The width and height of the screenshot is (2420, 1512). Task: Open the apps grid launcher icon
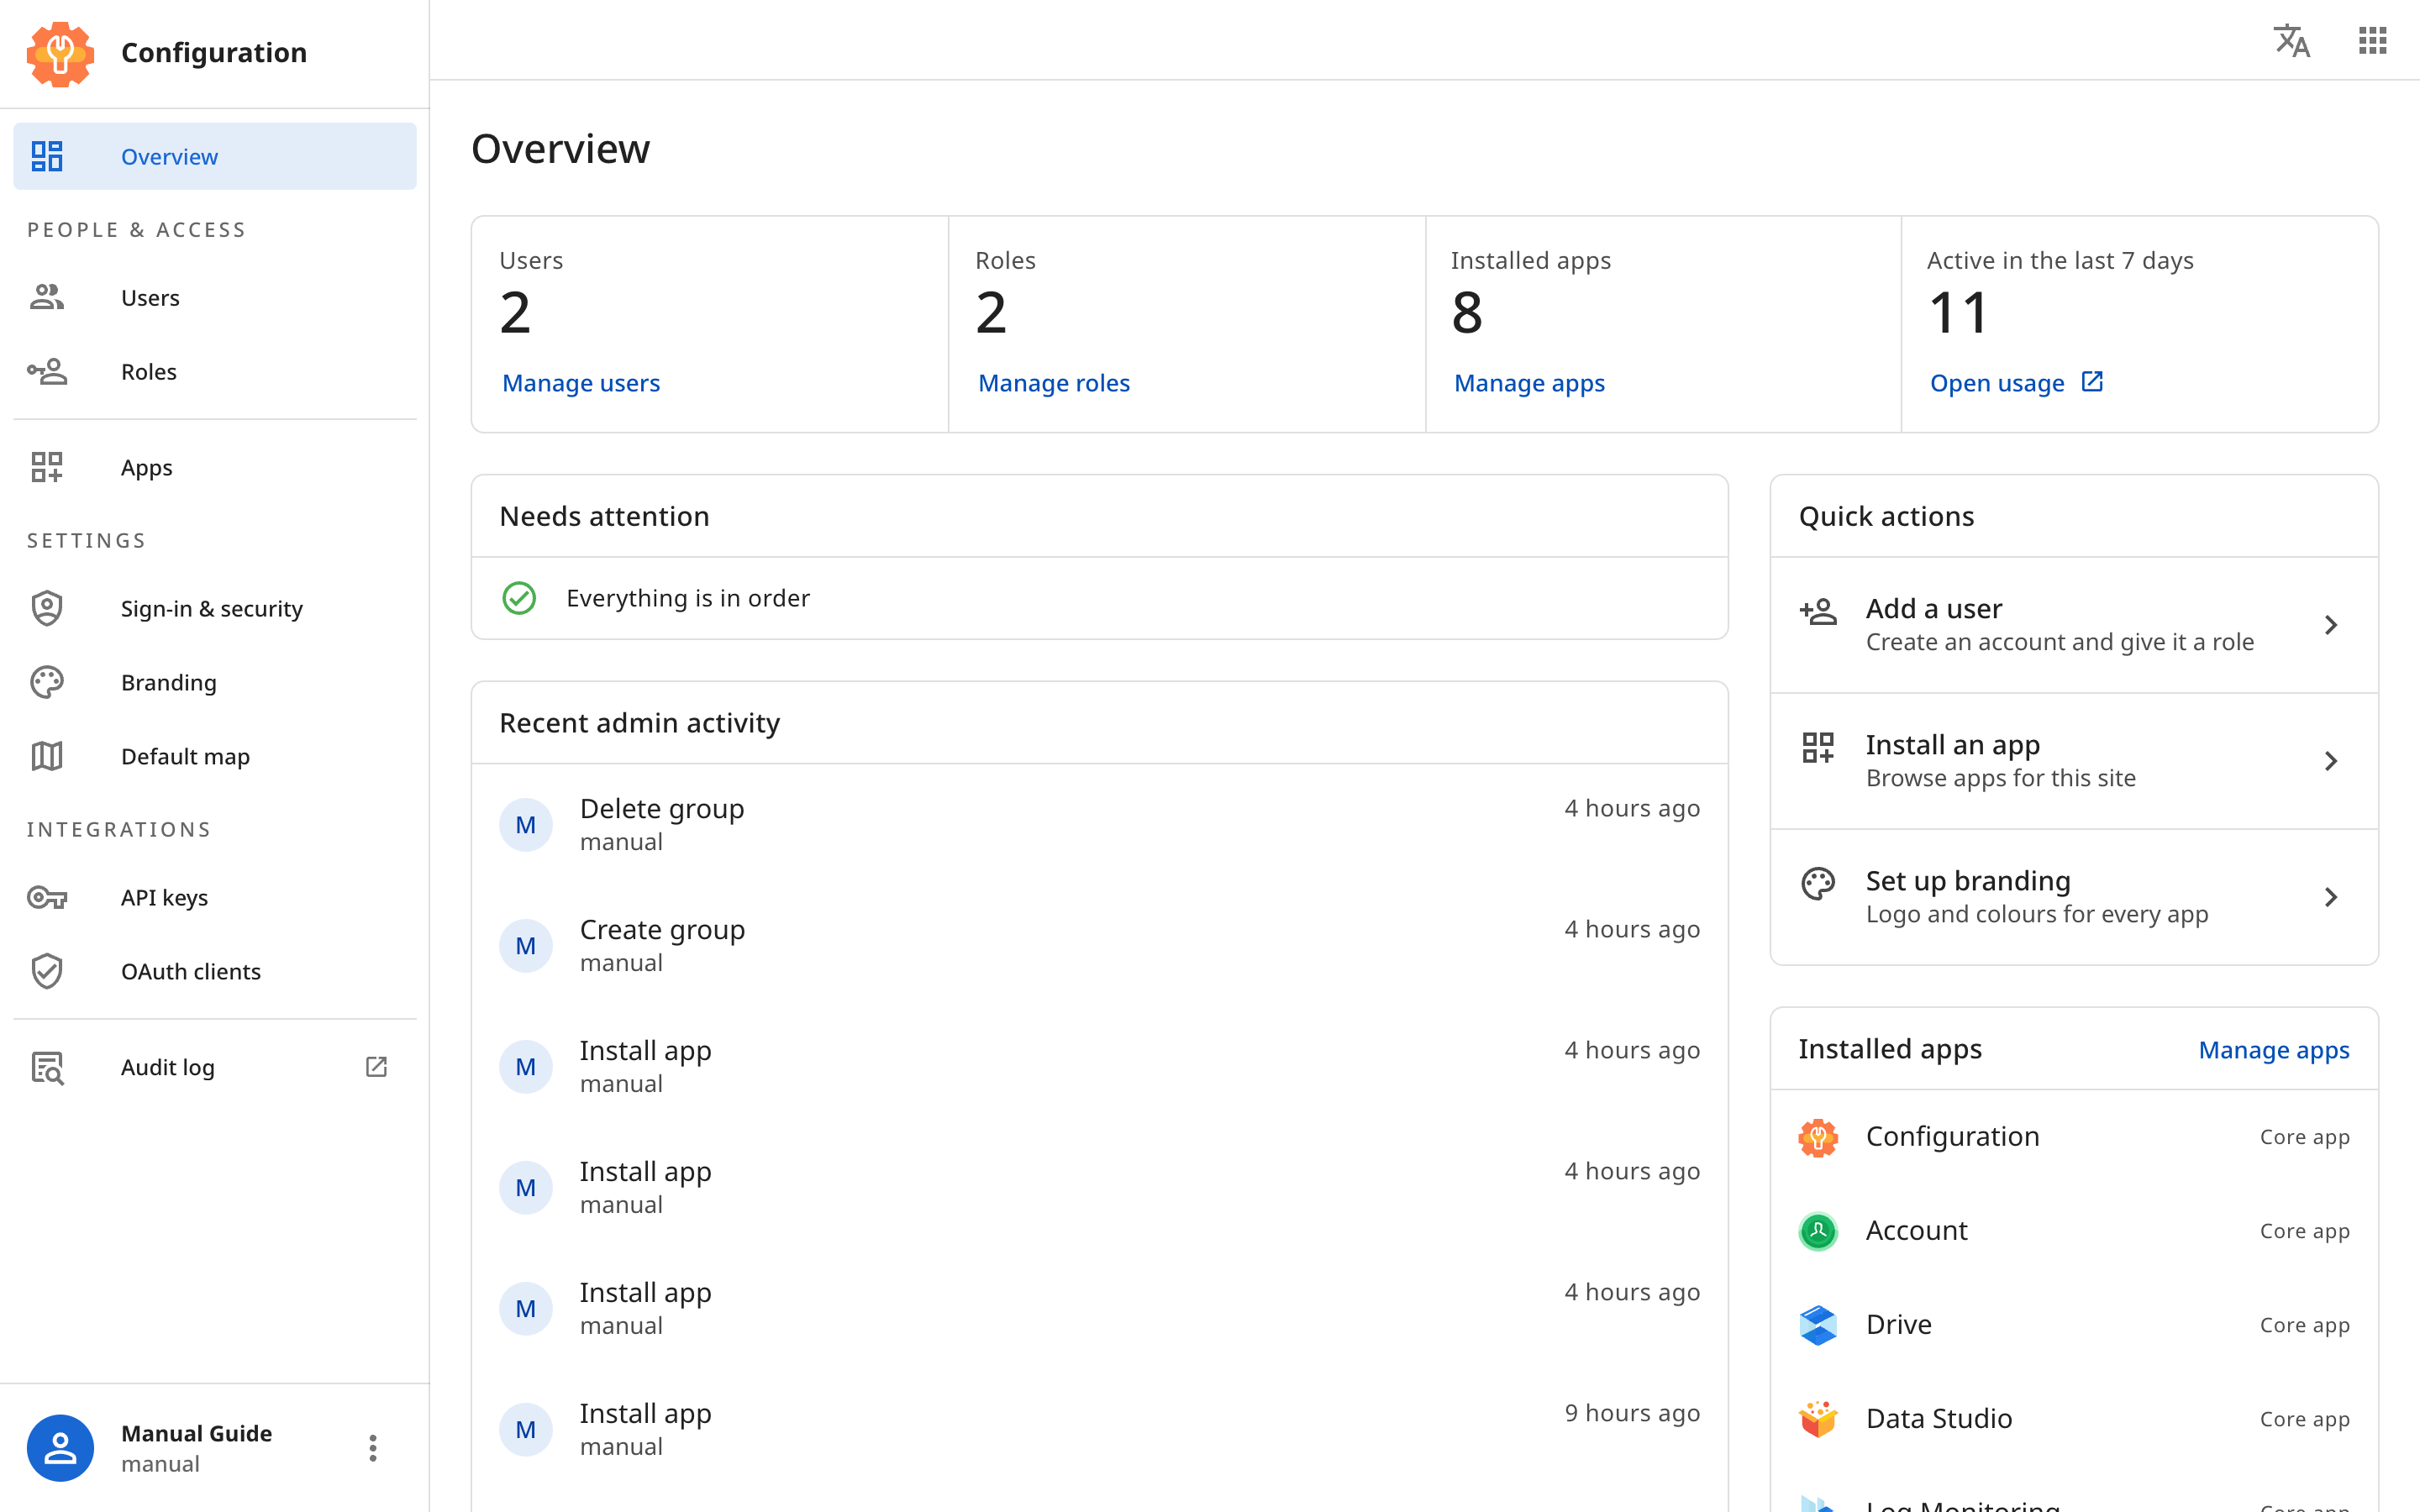(x=2372, y=40)
